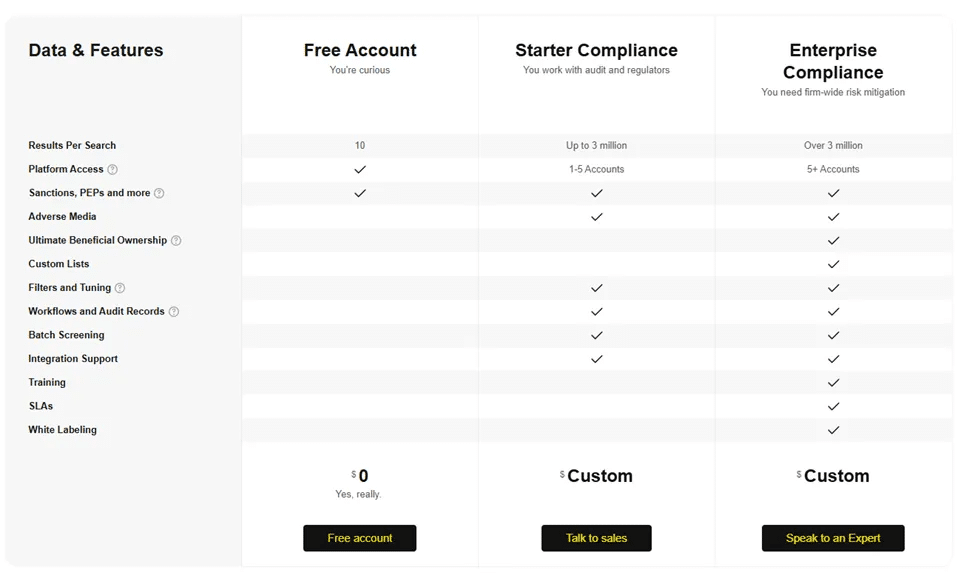Click Enterprise checkmark in SLAs row
This screenshot has width=975, height=573.
(x=833, y=406)
